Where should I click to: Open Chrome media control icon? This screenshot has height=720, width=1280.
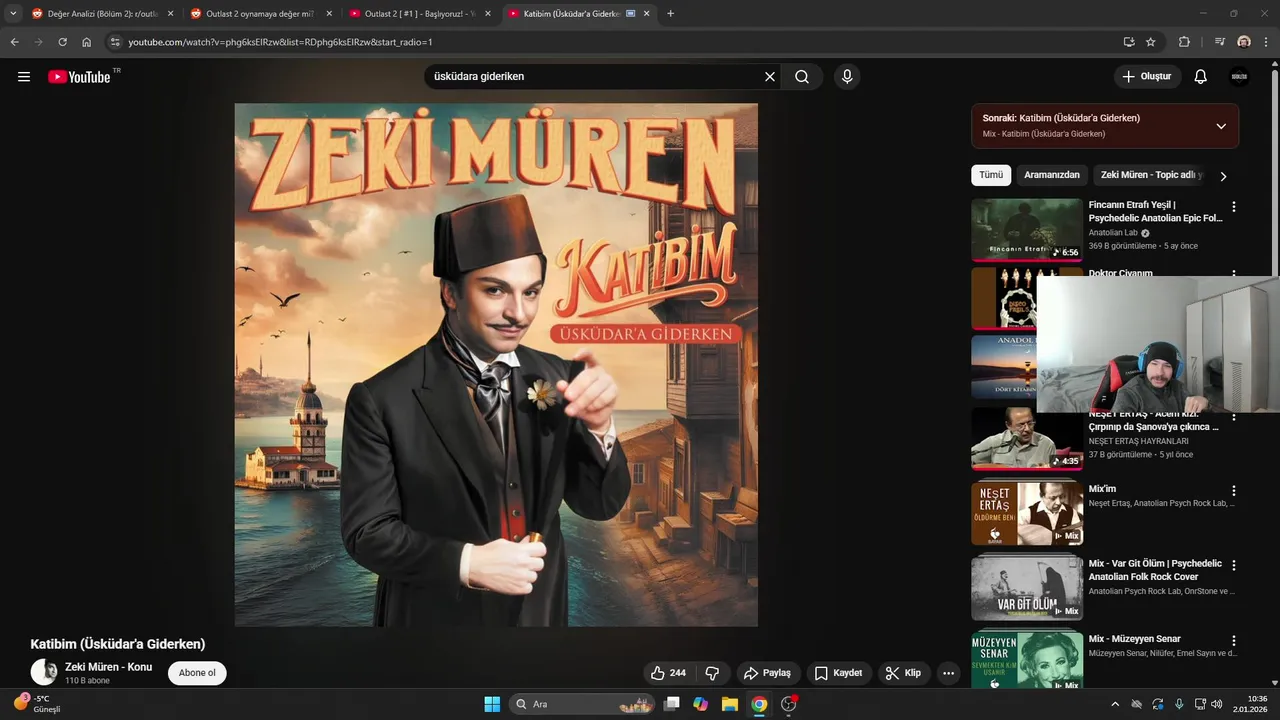1220,42
